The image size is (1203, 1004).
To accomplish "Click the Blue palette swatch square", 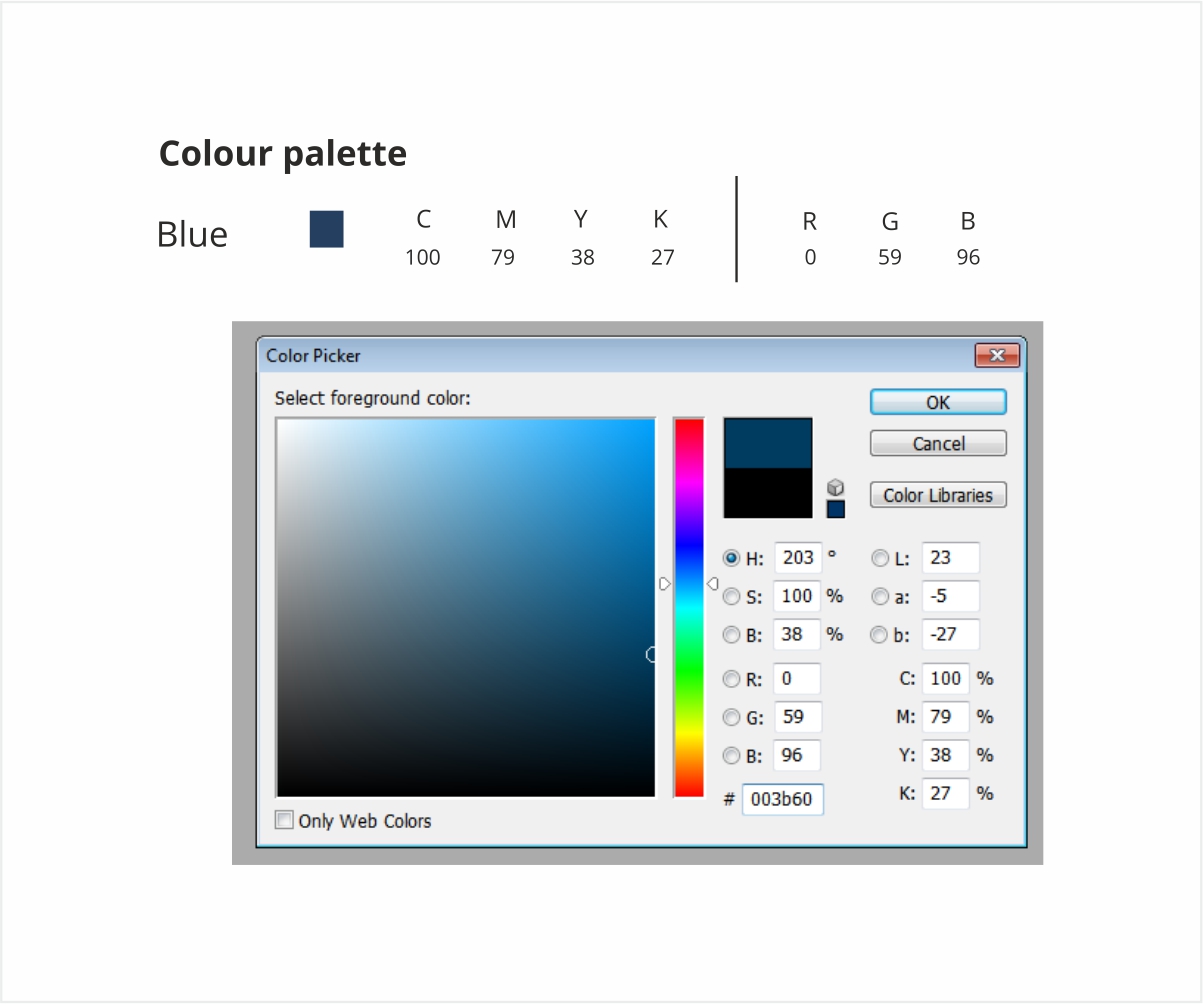I will (327, 229).
